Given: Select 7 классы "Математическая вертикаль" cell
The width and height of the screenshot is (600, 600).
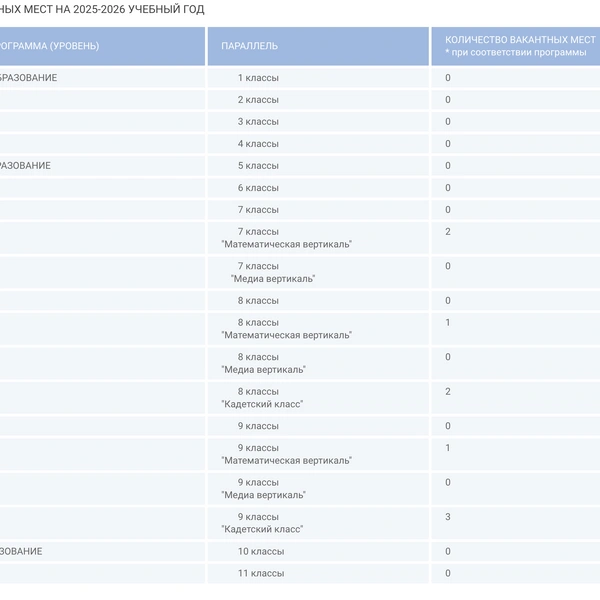Looking at the screenshot, I should (318, 238).
